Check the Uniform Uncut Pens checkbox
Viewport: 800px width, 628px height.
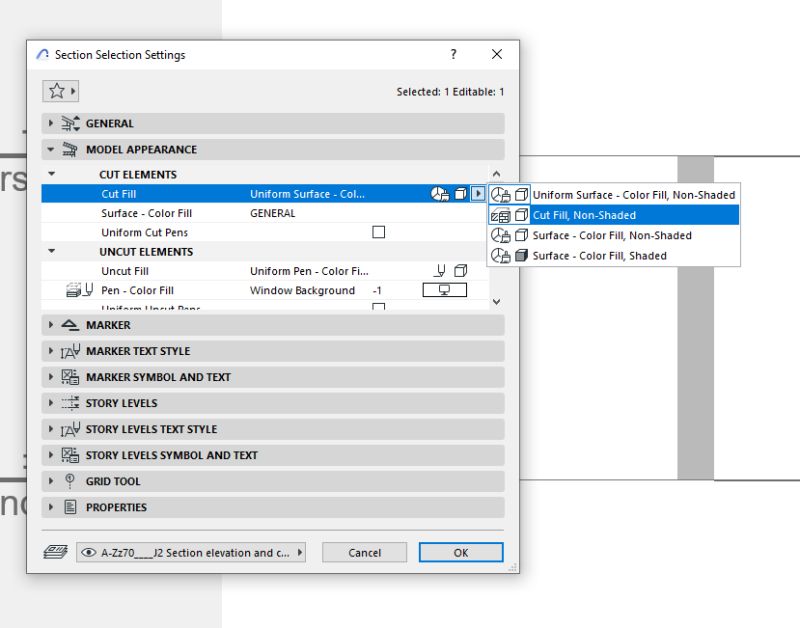tap(377, 307)
